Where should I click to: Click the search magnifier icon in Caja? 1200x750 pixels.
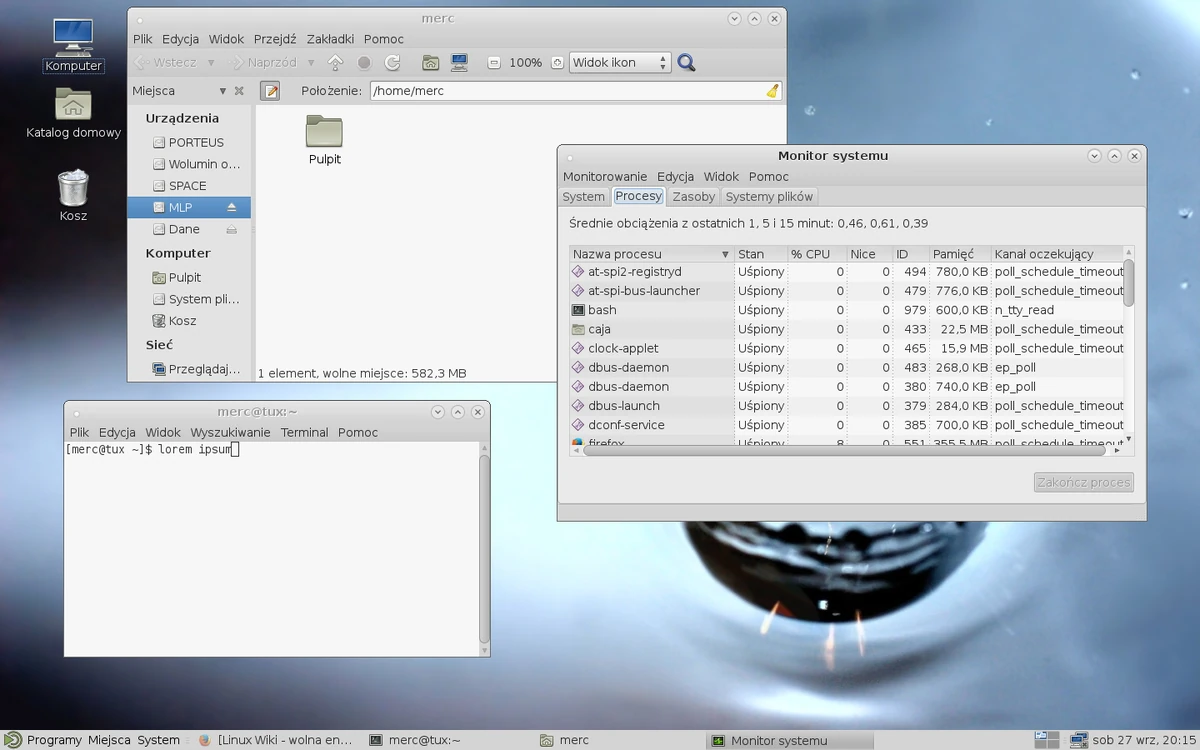tap(686, 62)
